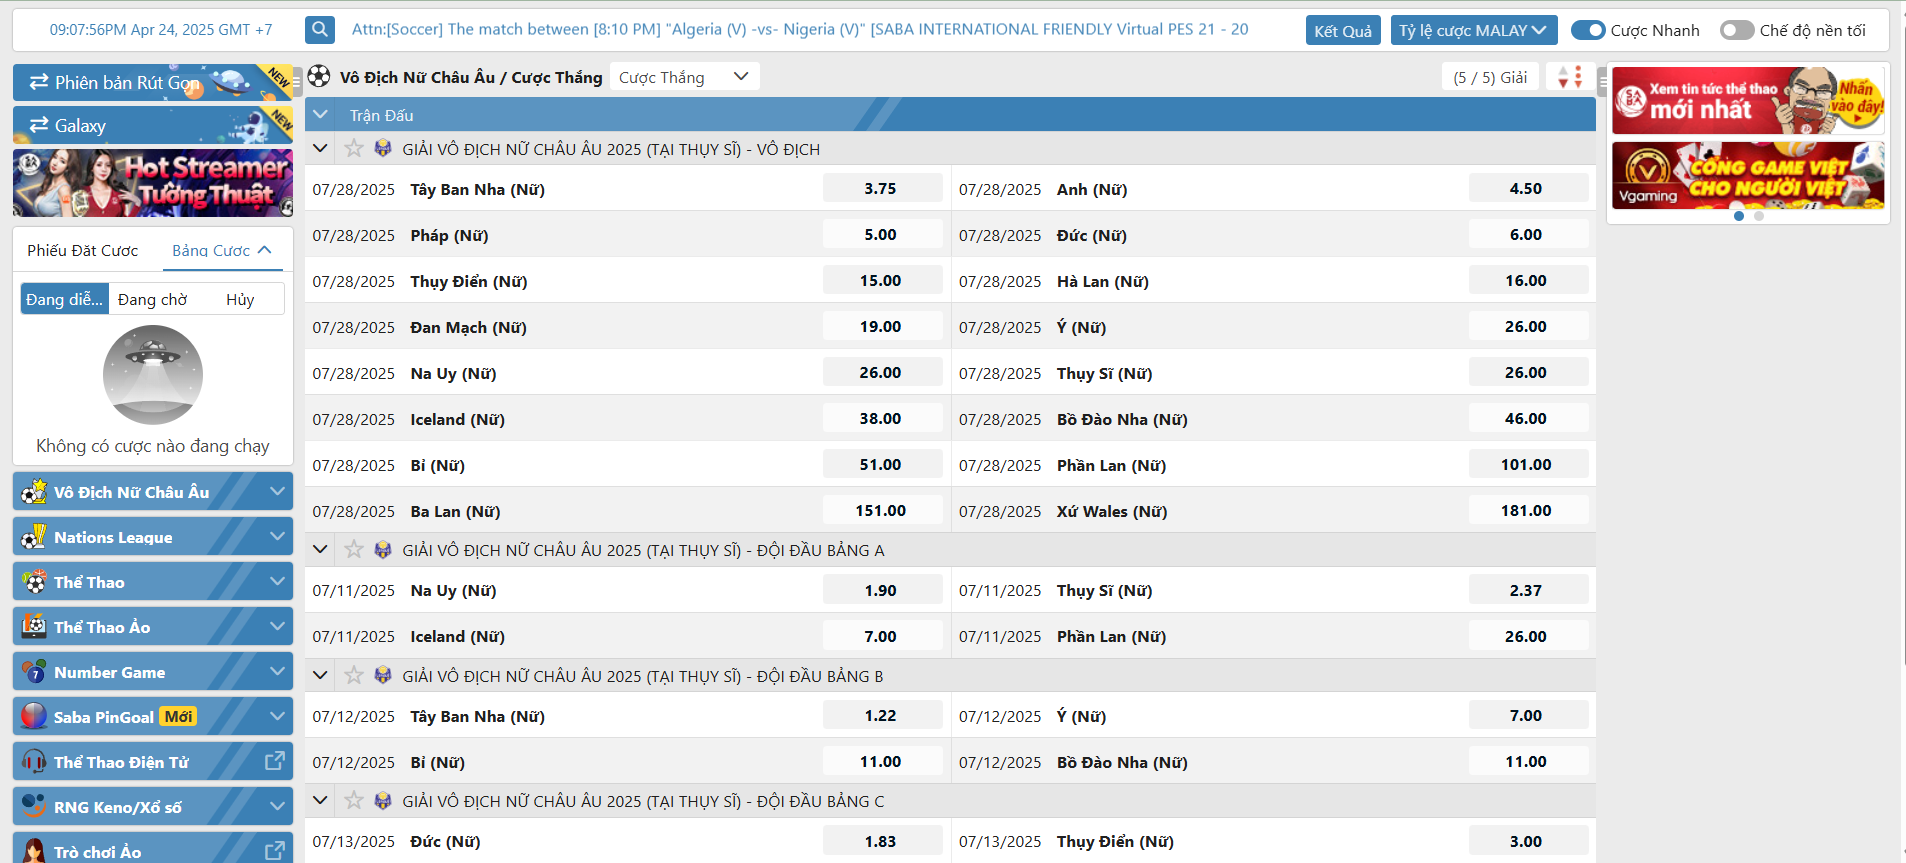1906x863 pixels.
Task: Select the second banner carousel dot
Action: [1759, 216]
